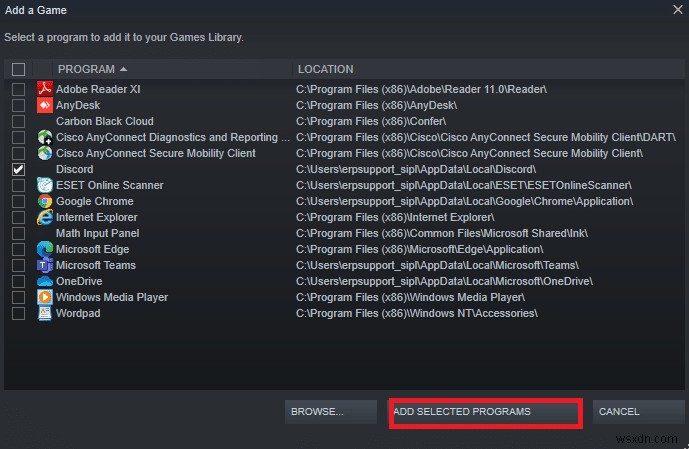This screenshot has height=449, width=689.
Task: Select the Adobe Reader XI name
Action: (98, 89)
